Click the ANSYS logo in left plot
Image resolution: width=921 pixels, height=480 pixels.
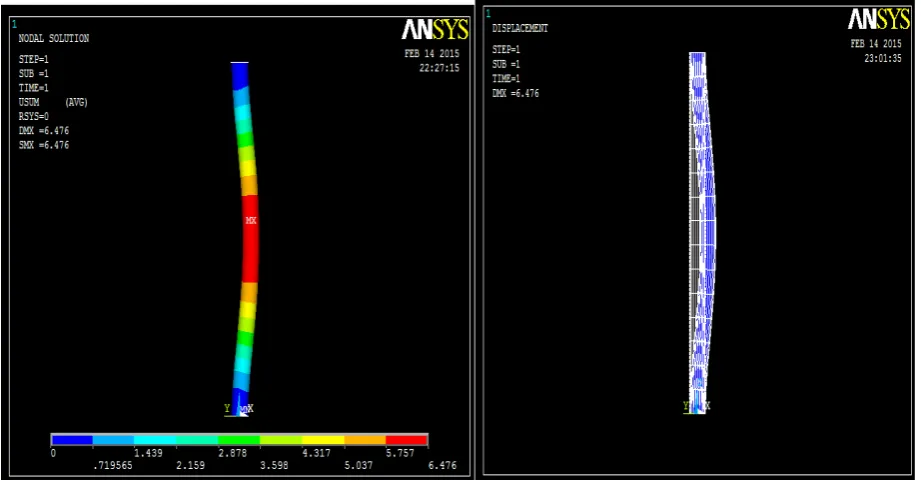tap(435, 29)
